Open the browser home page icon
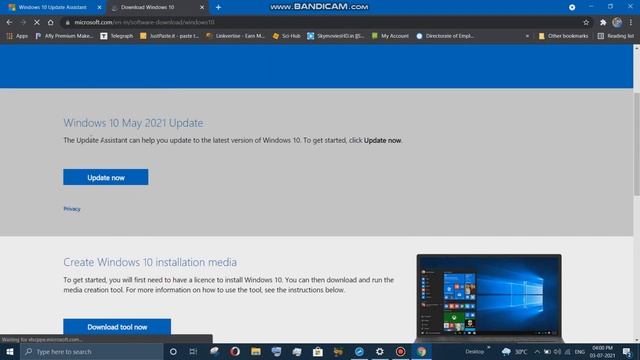 [50, 22]
